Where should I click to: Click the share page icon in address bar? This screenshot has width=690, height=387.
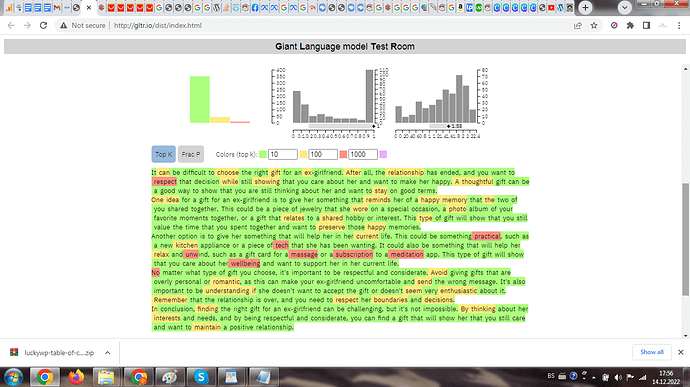[x=578, y=26]
